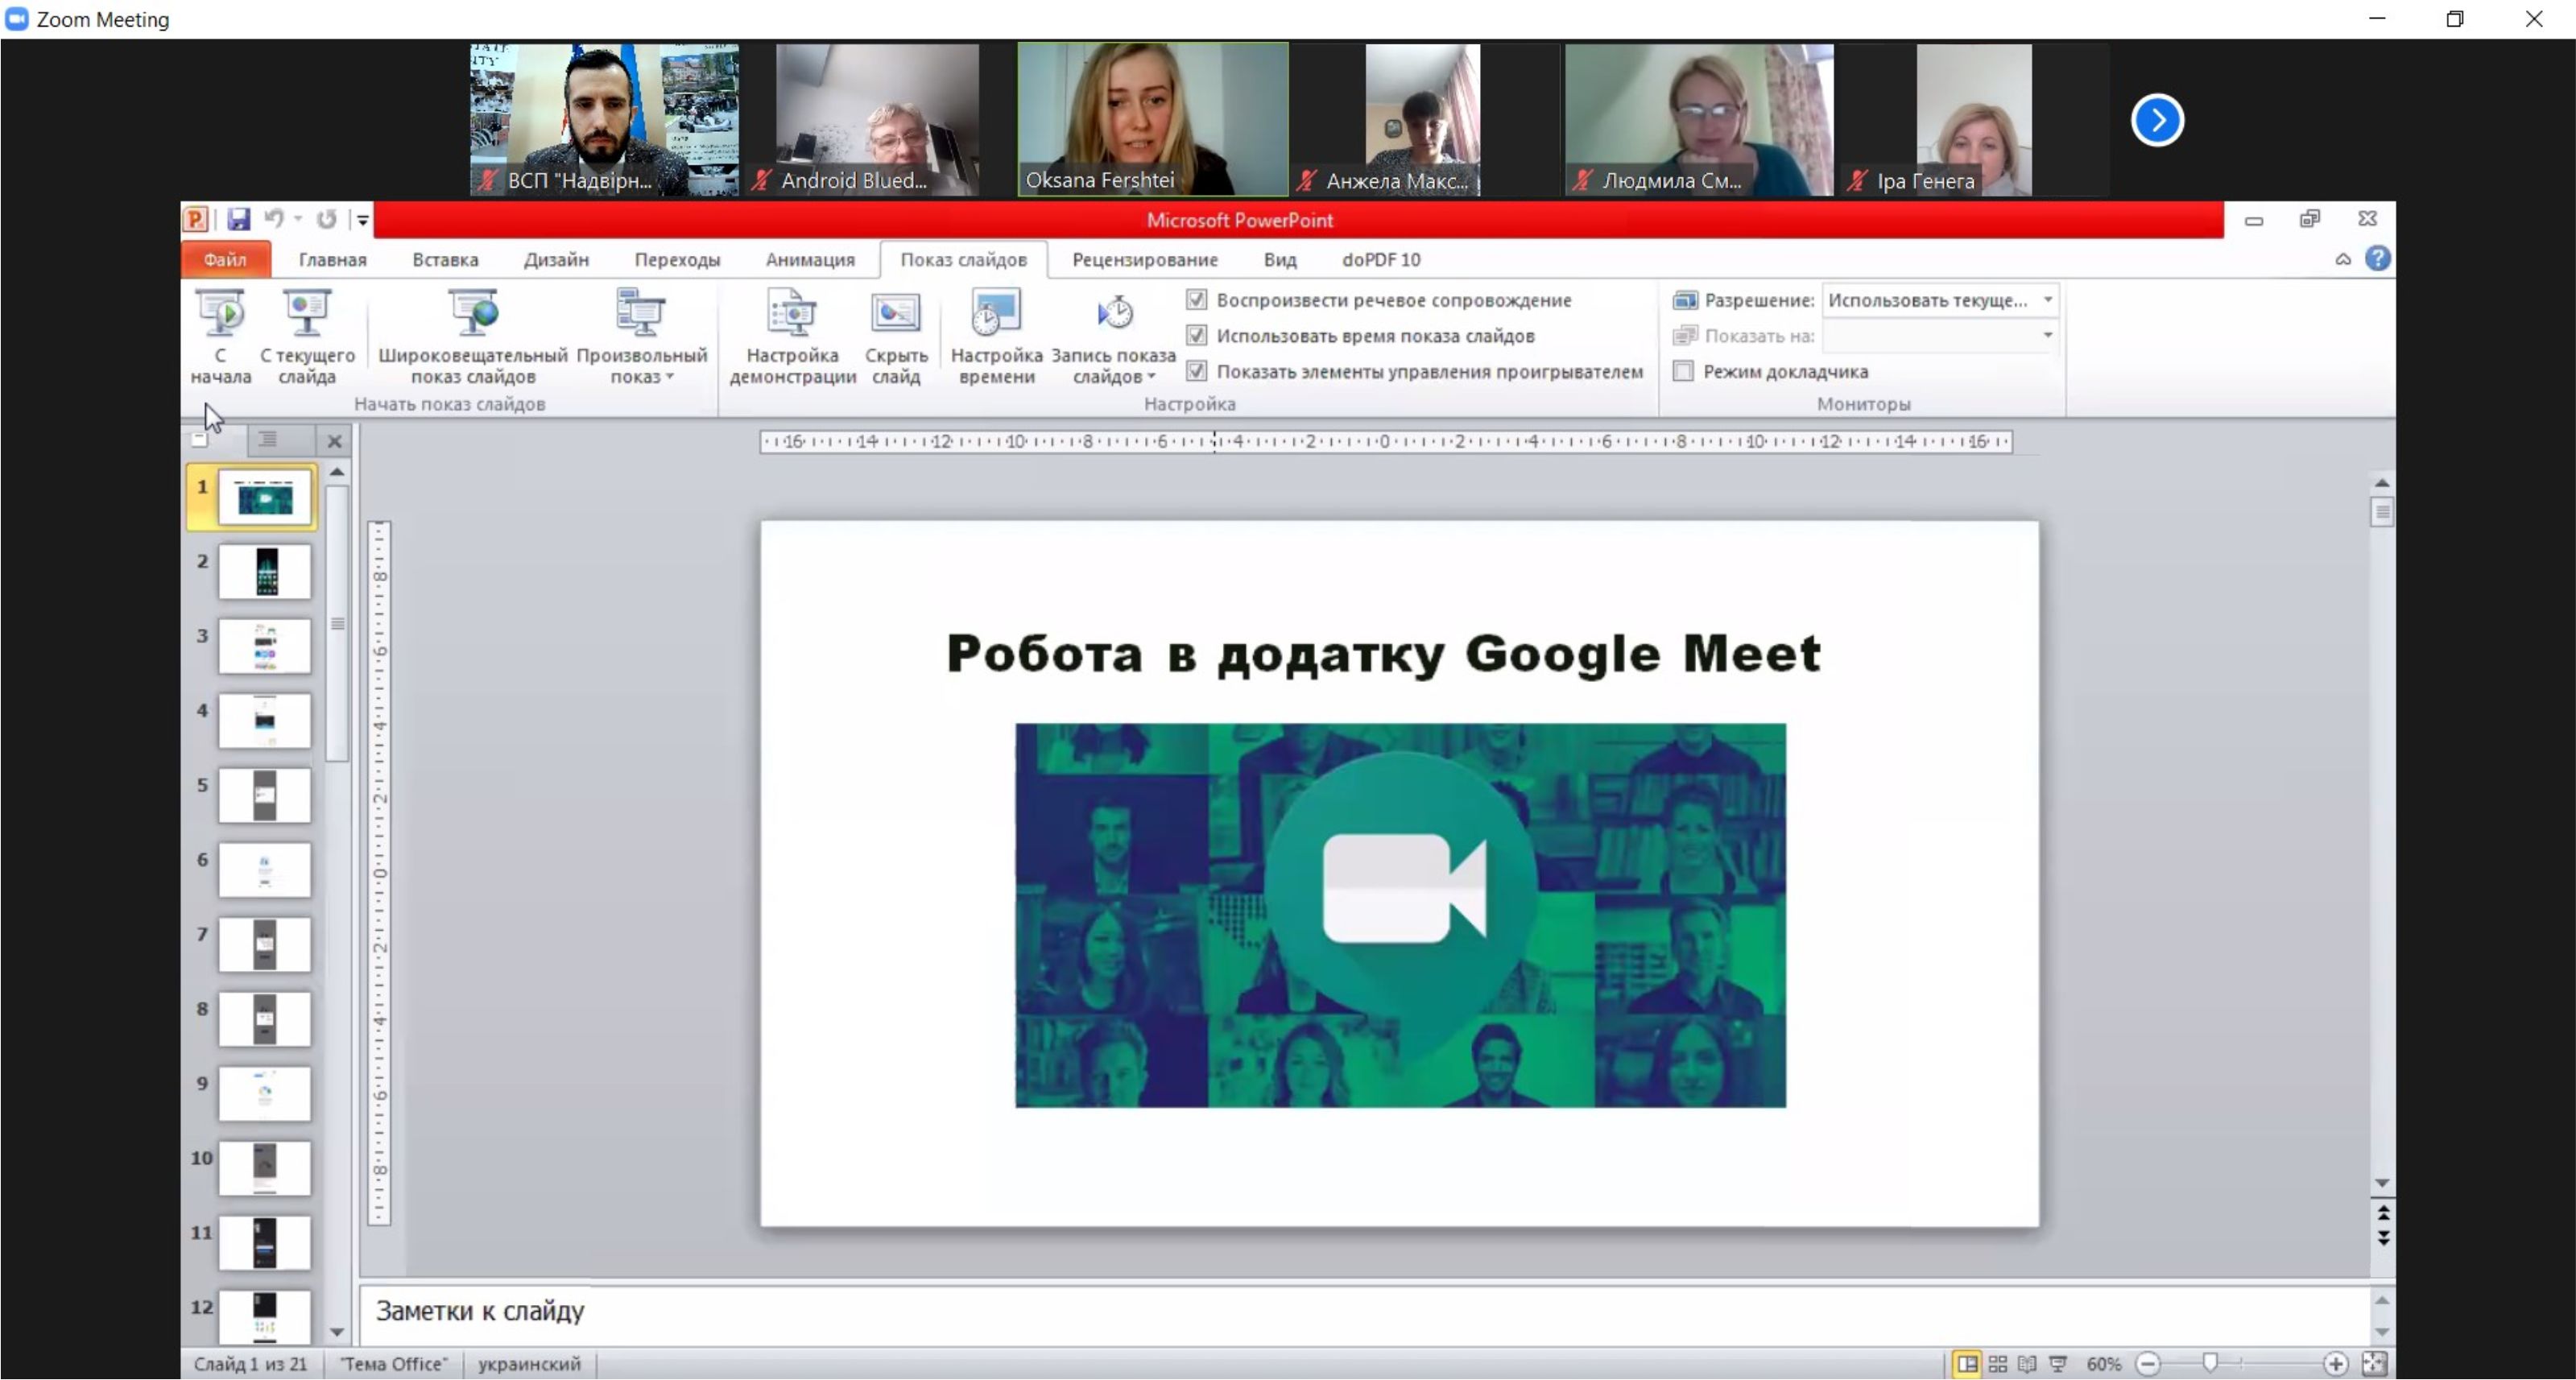Image resolution: width=2576 pixels, height=1380 pixels.
Task: Open Customize Quick Access Toolbar dropdown
Action: (x=362, y=220)
